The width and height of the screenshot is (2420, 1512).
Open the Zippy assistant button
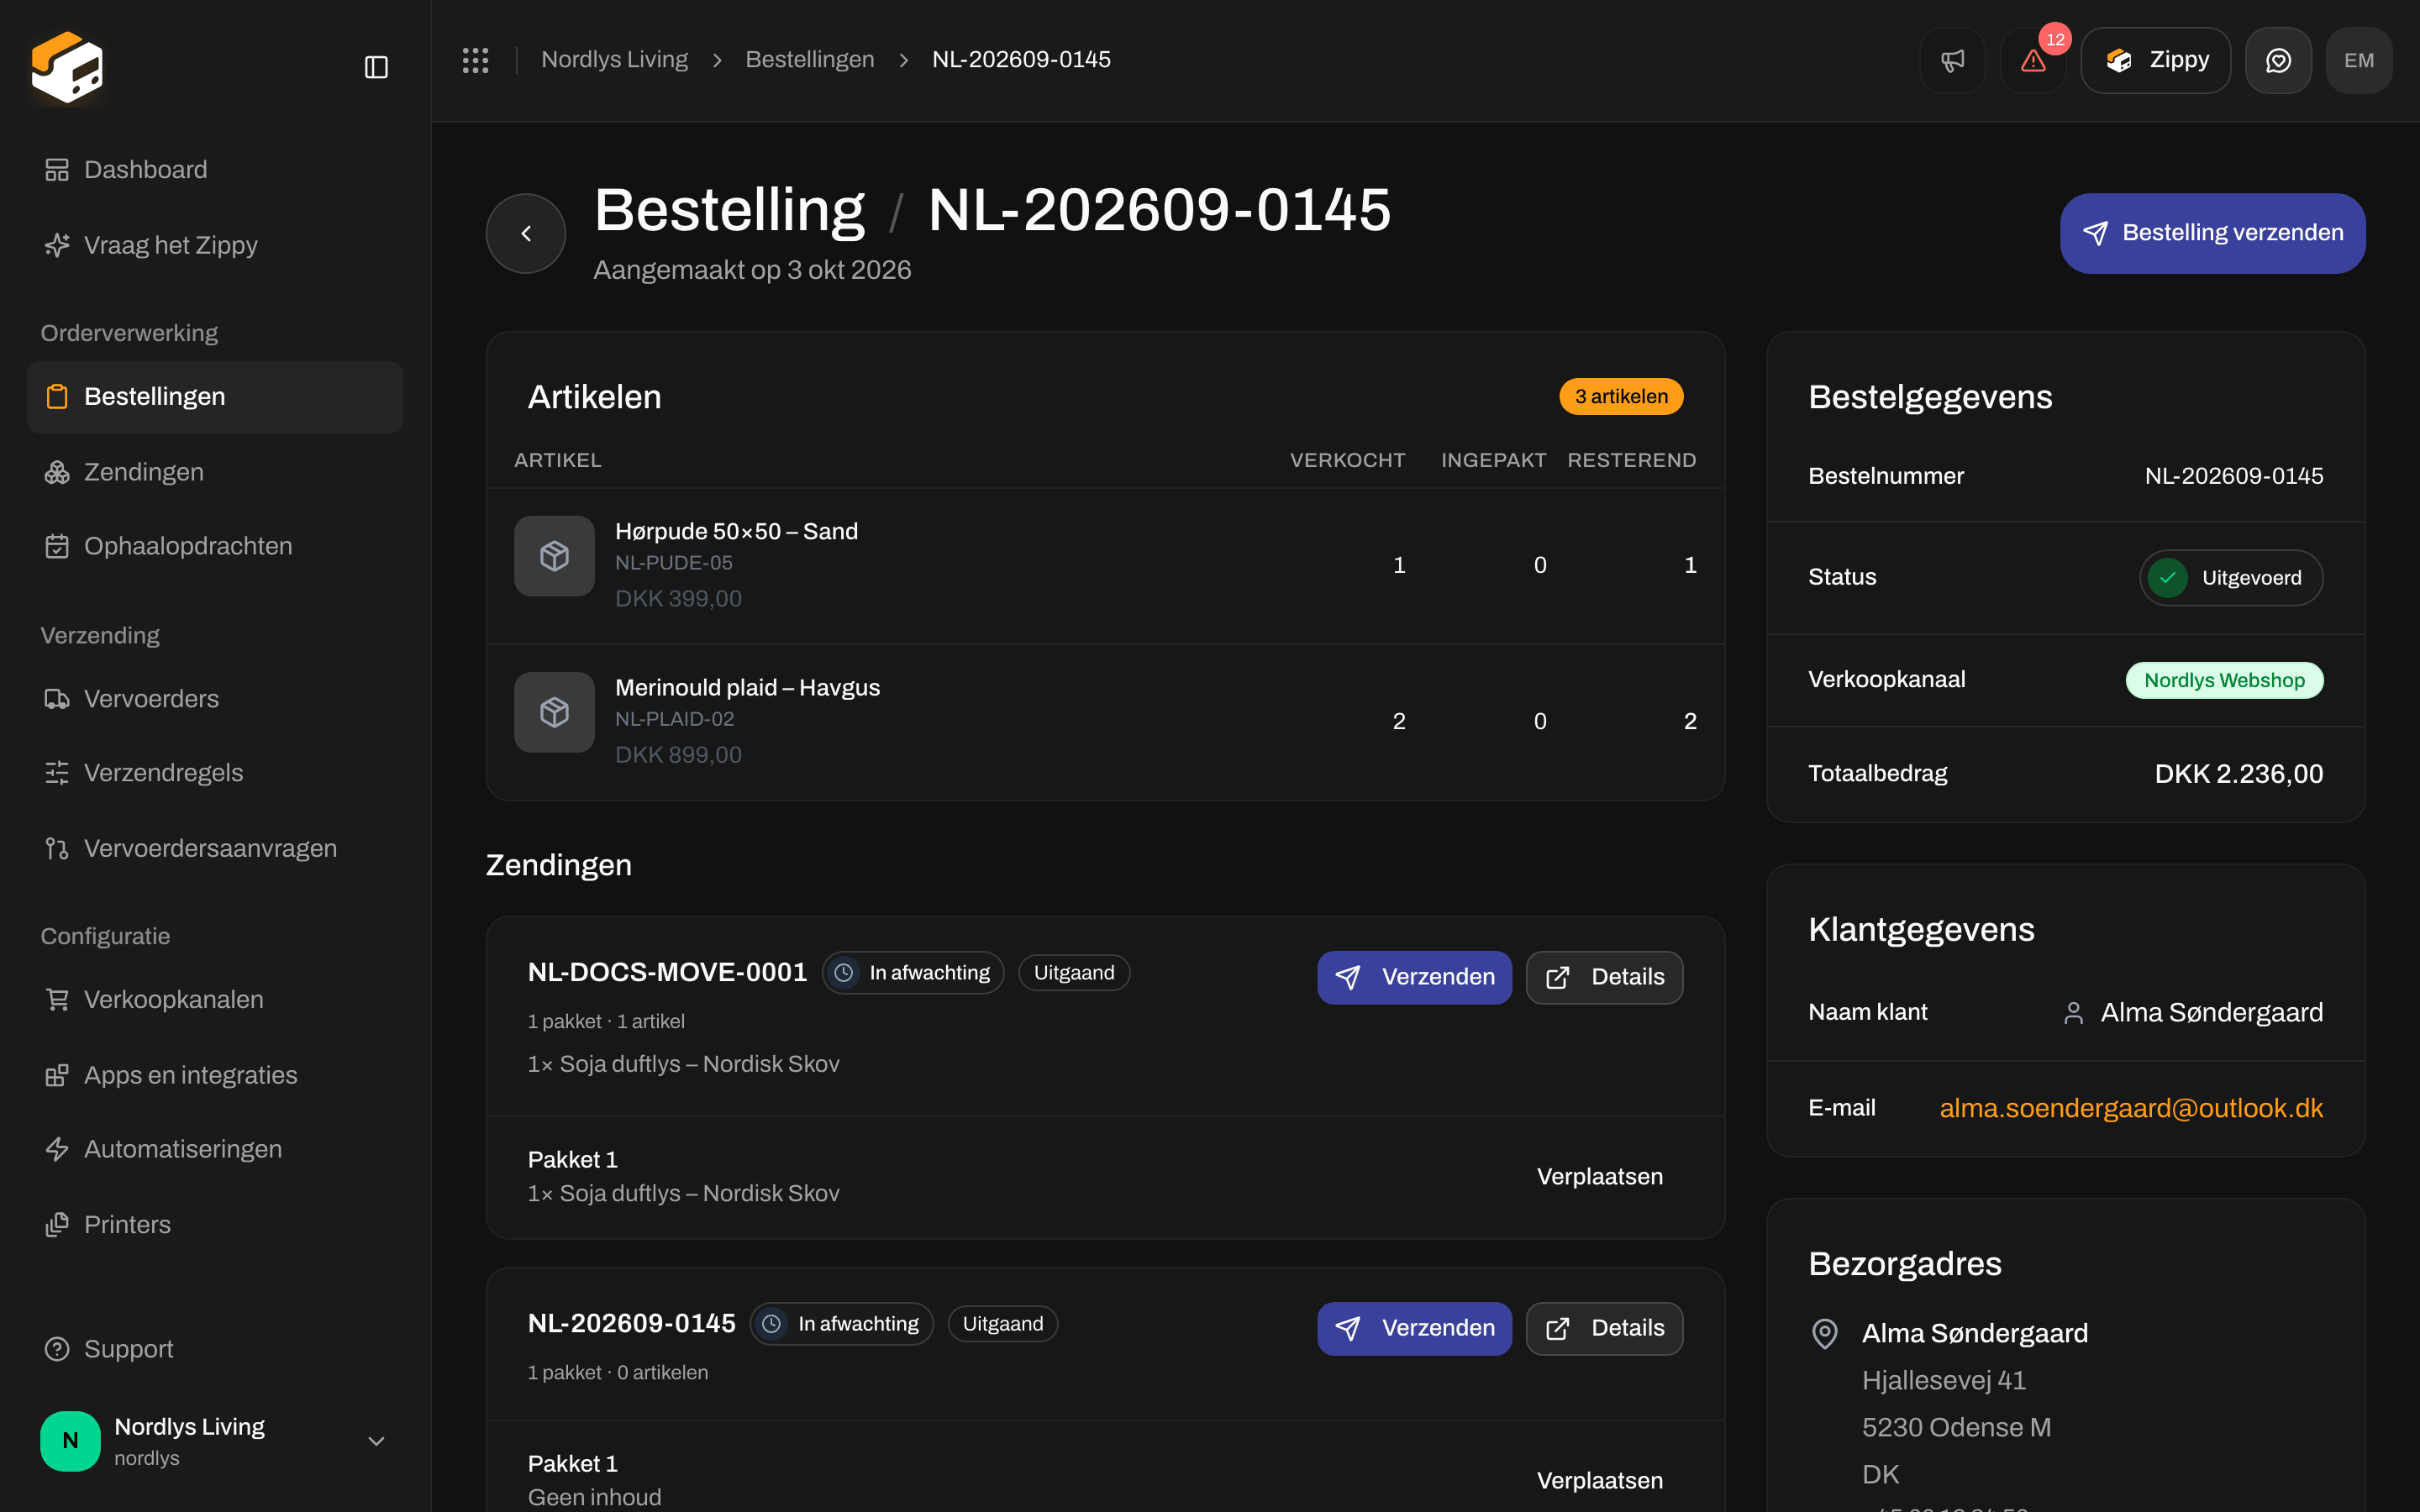[2155, 60]
